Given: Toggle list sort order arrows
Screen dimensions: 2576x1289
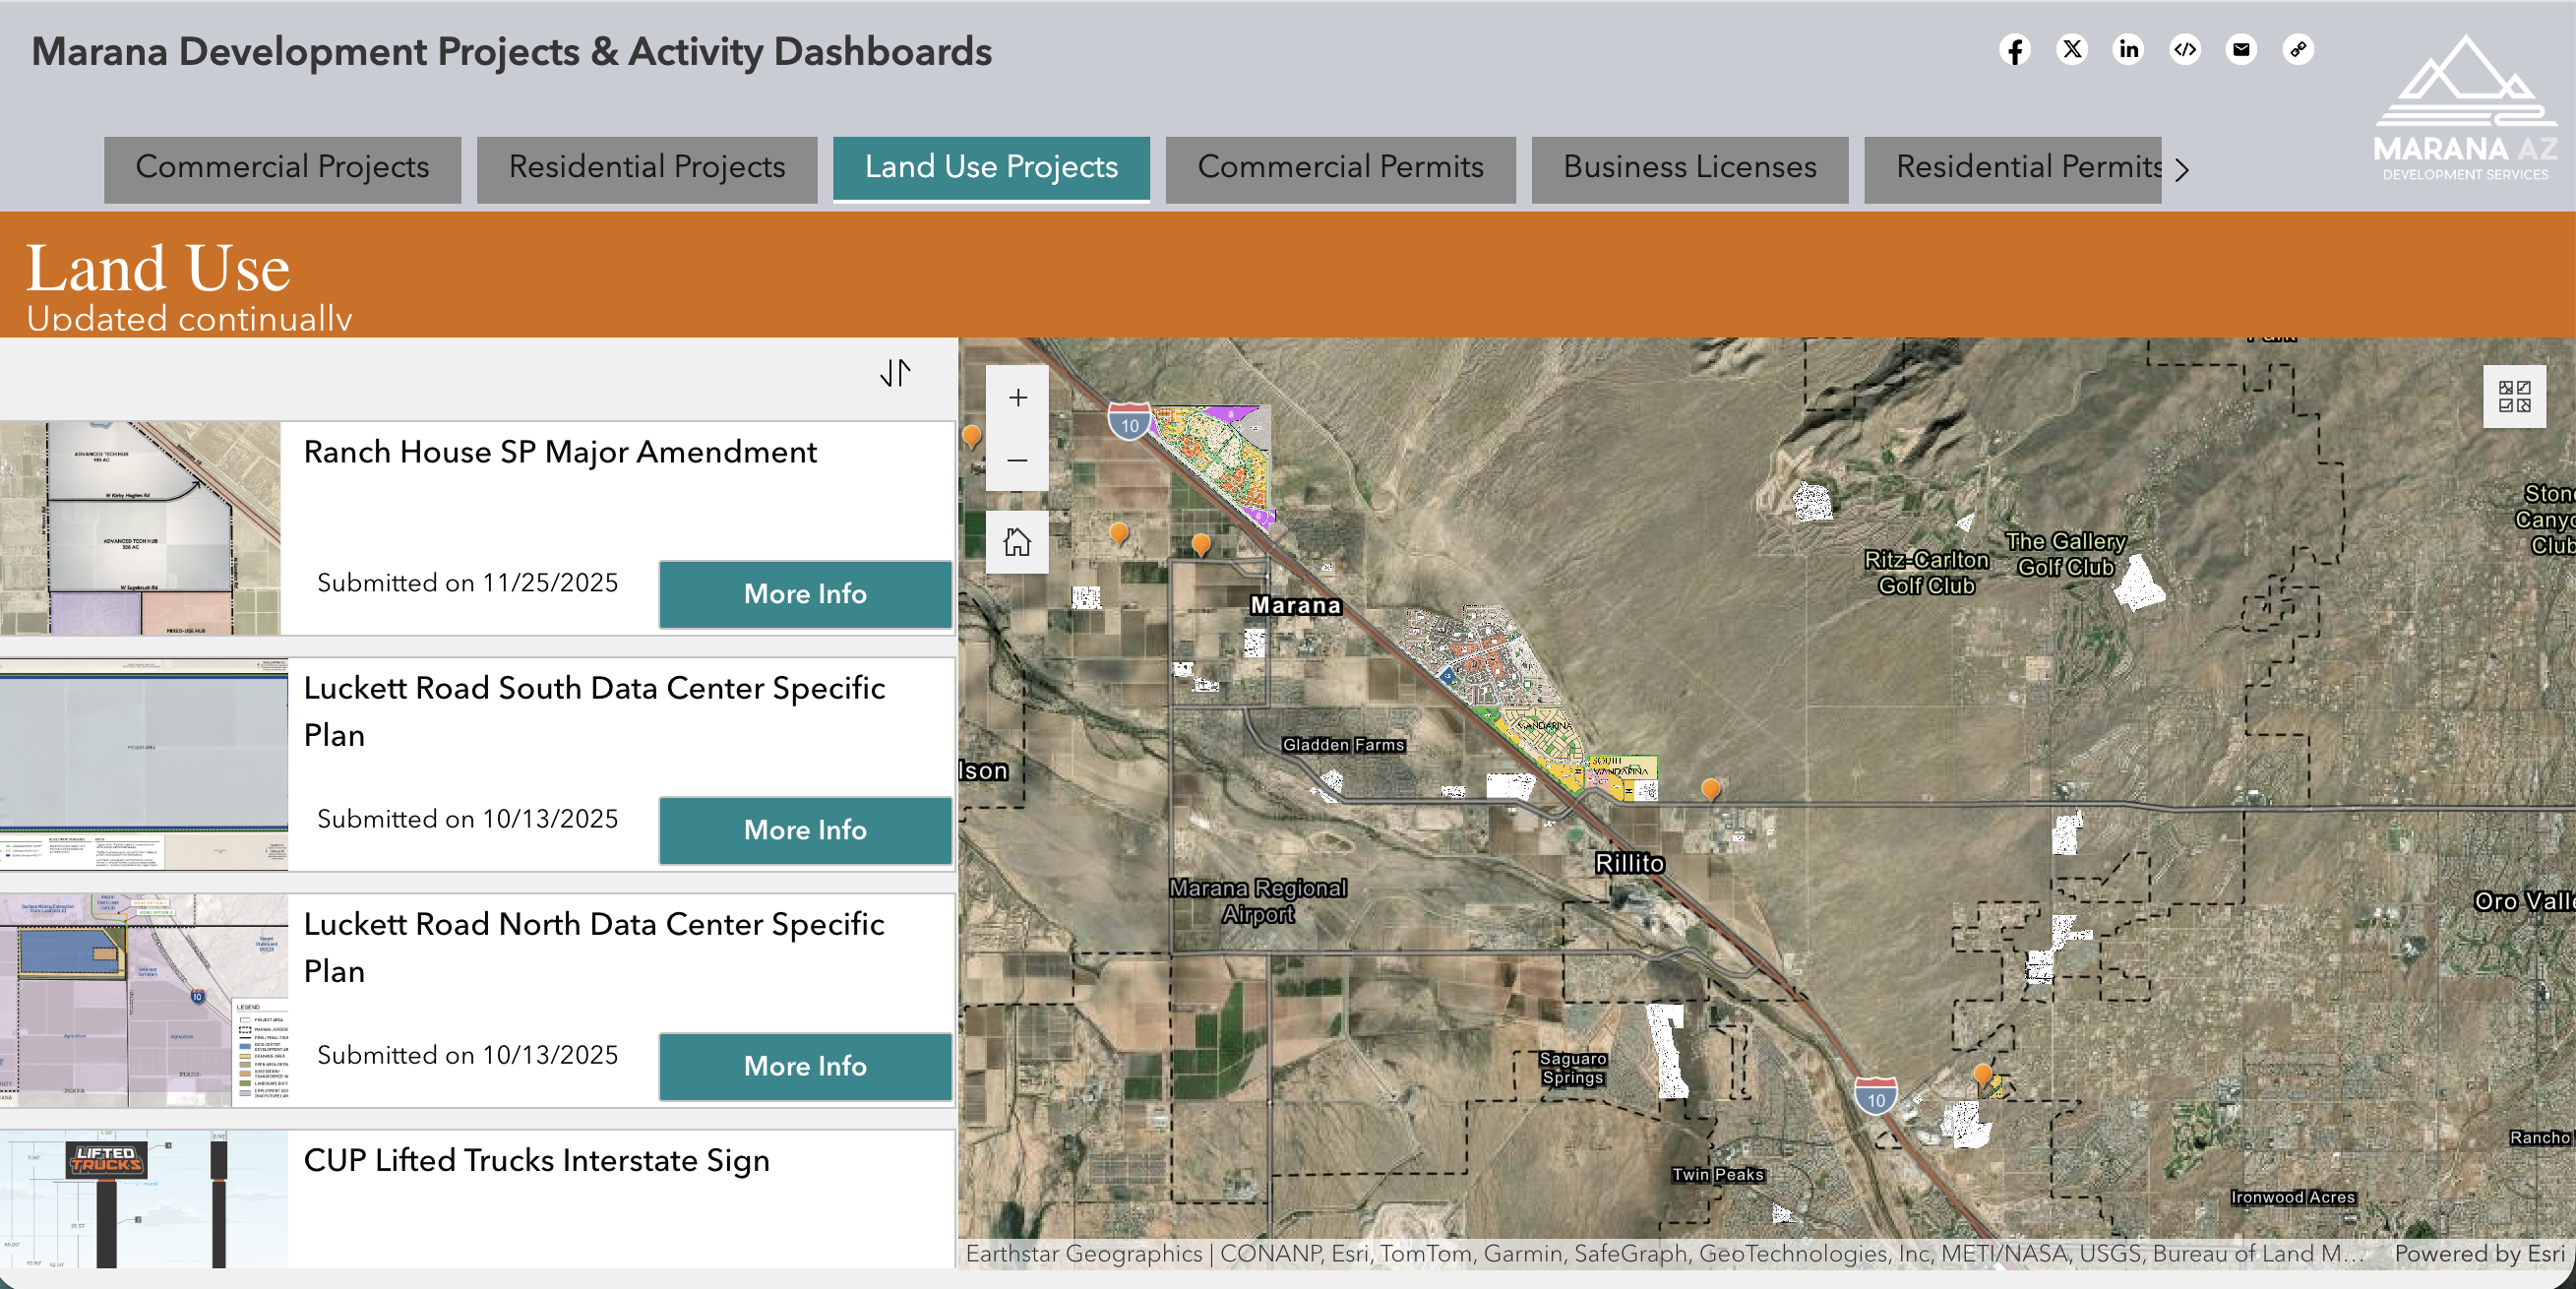Looking at the screenshot, I should click(895, 373).
